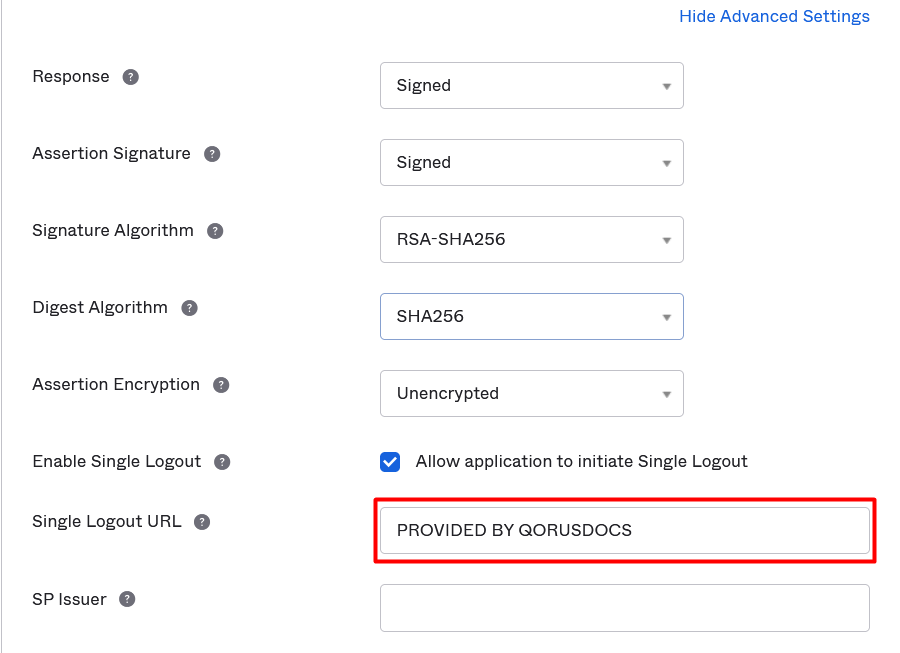Click the Response dropdown arrow
Image resolution: width=900 pixels, height=653 pixels.
[x=666, y=87]
